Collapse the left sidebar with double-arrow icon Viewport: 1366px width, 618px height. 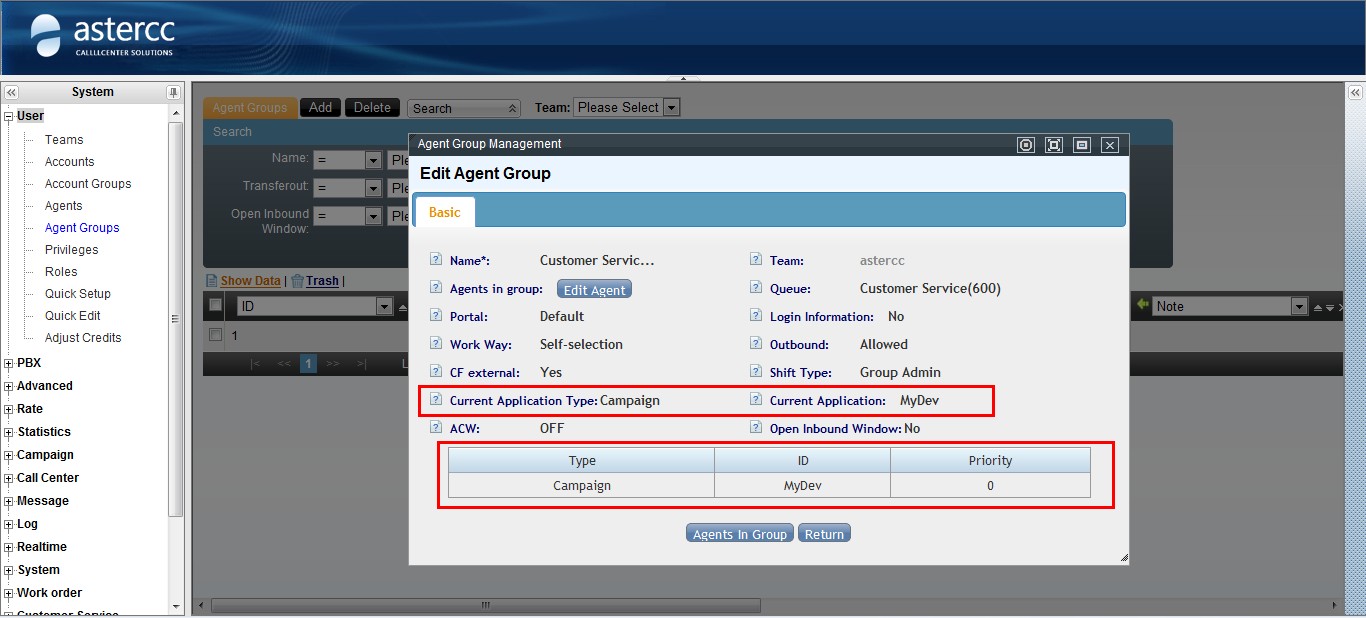[11, 92]
